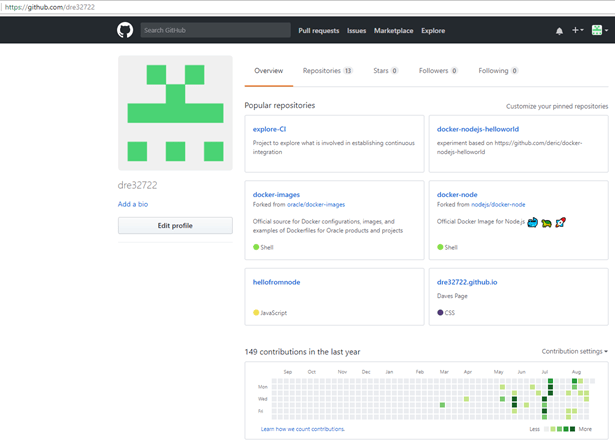
Task: Open the explore-CI repository
Action: tap(270, 129)
